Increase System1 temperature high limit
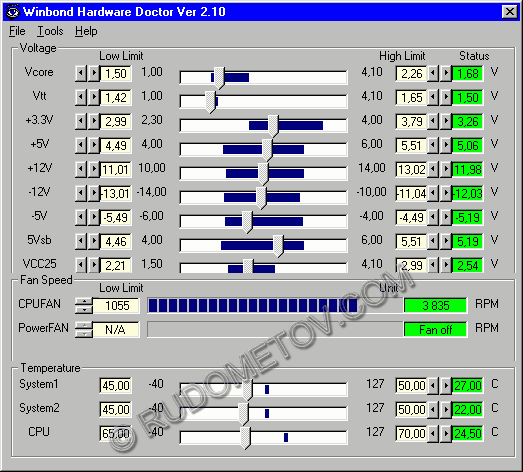 tap(446, 386)
